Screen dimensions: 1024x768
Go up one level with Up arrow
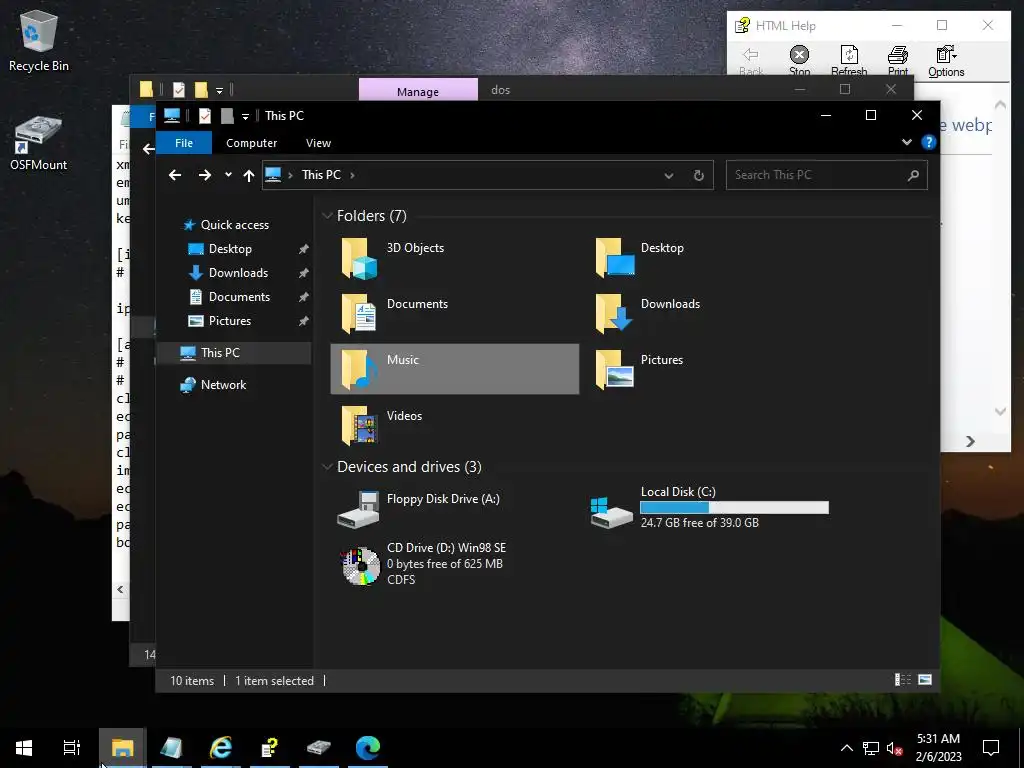[x=248, y=175]
